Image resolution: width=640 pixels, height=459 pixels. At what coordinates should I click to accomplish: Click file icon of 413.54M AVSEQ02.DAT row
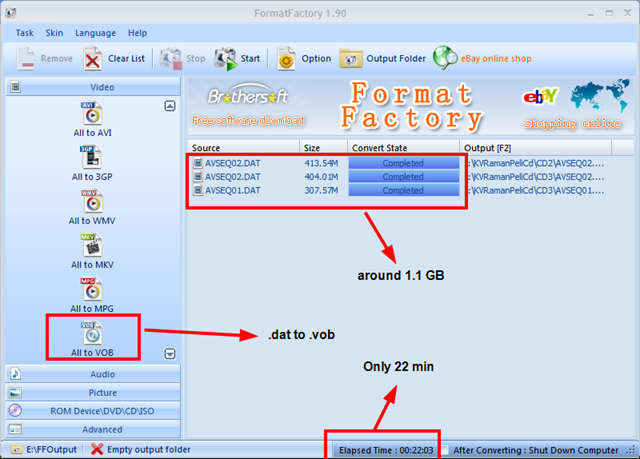point(198,163)
